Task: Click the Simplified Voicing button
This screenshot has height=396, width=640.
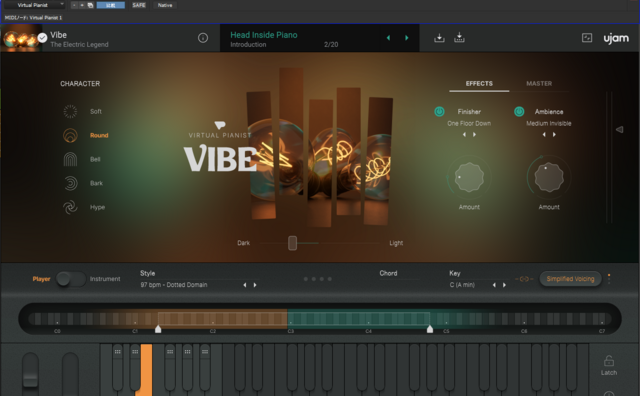Action: [x=570, y=279]
